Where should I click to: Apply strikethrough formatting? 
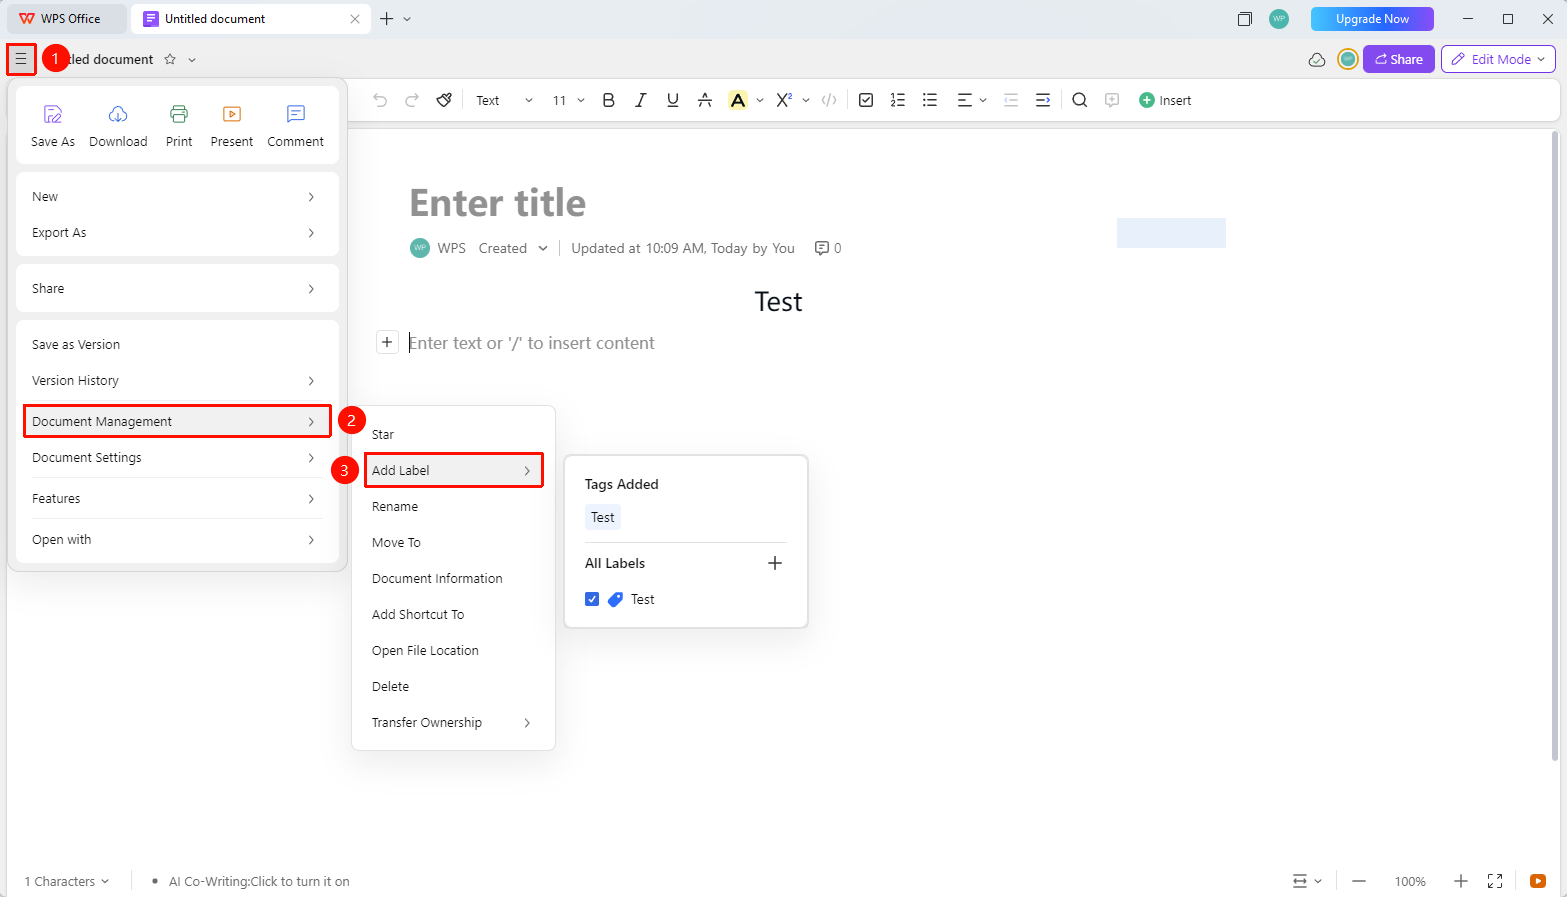pos(705,100)
